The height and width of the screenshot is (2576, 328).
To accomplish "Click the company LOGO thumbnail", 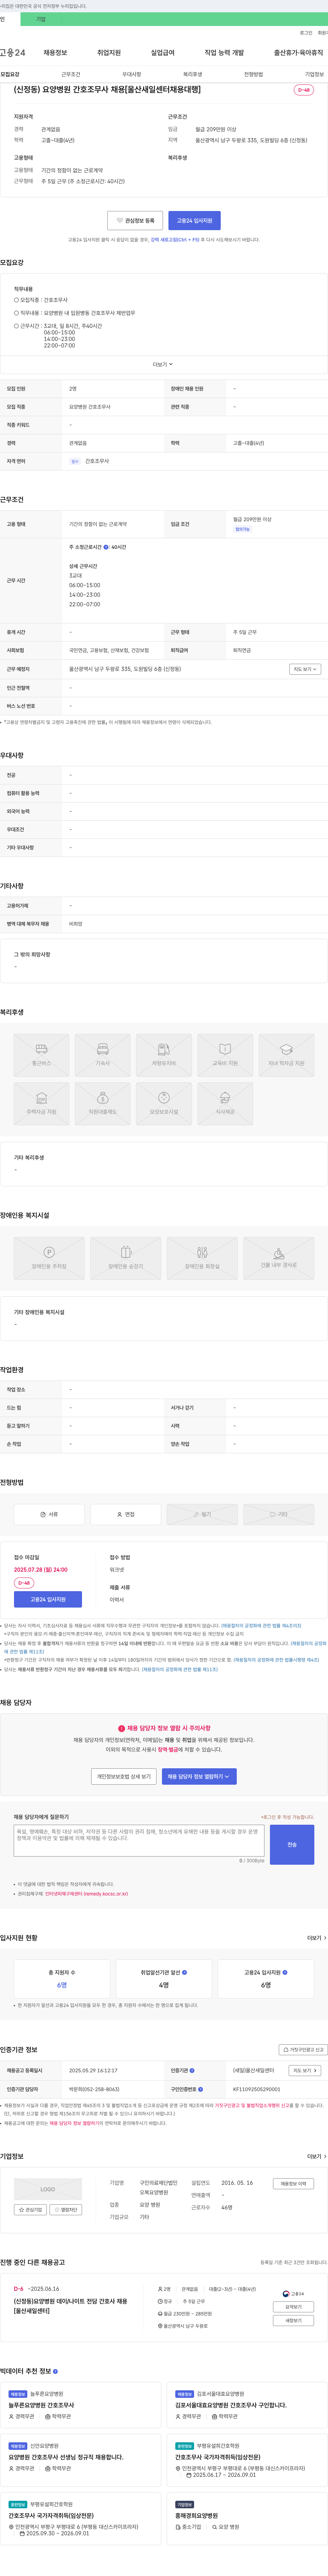I will (x=48, y=2189).
